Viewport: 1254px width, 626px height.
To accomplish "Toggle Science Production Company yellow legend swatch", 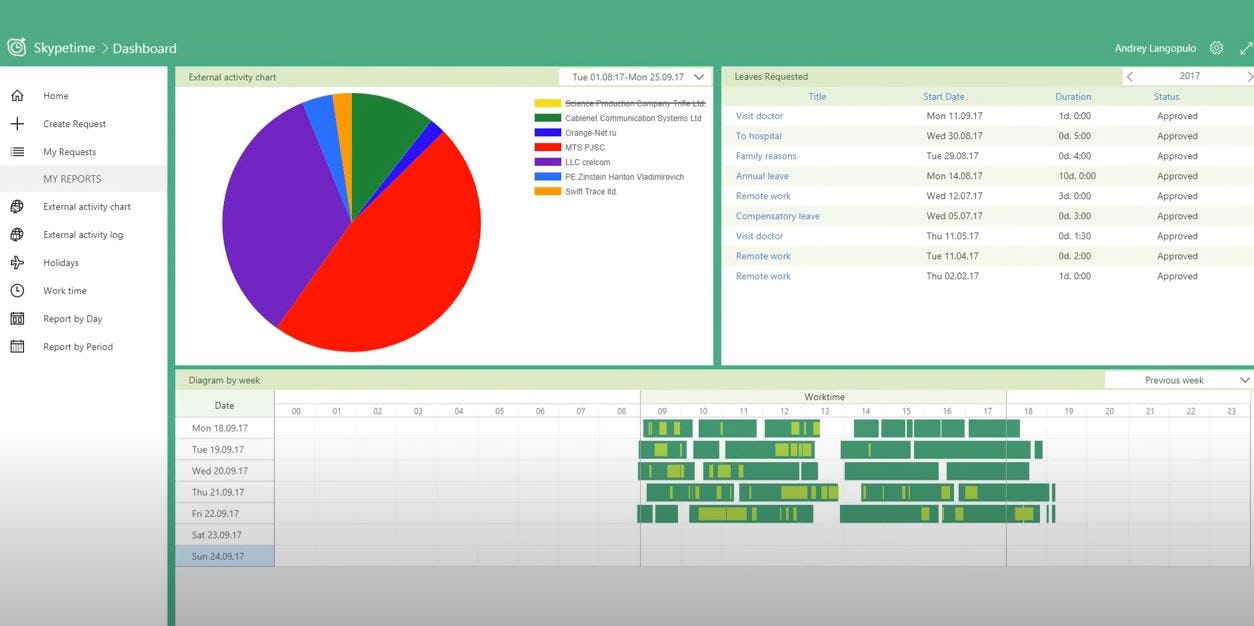I will pos(547,103).
